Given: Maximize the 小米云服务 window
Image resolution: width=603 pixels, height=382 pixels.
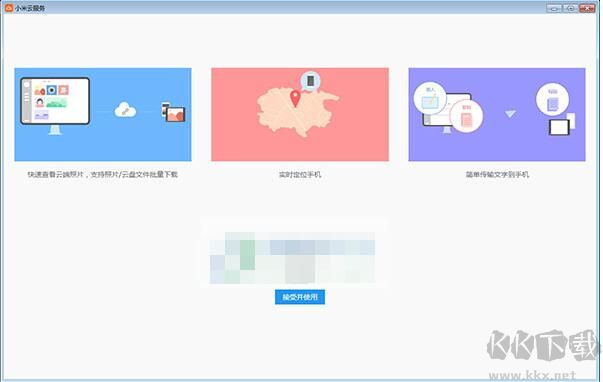Looking at the screenshot, I should click(571, 8).
